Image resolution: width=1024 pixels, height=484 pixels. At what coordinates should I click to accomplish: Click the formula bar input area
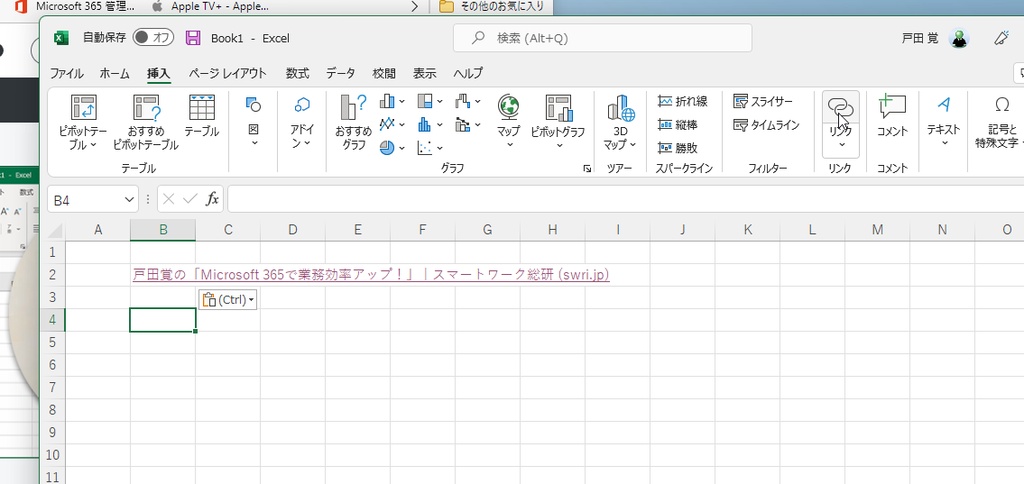pyautogui.click(x=626, y=199)
